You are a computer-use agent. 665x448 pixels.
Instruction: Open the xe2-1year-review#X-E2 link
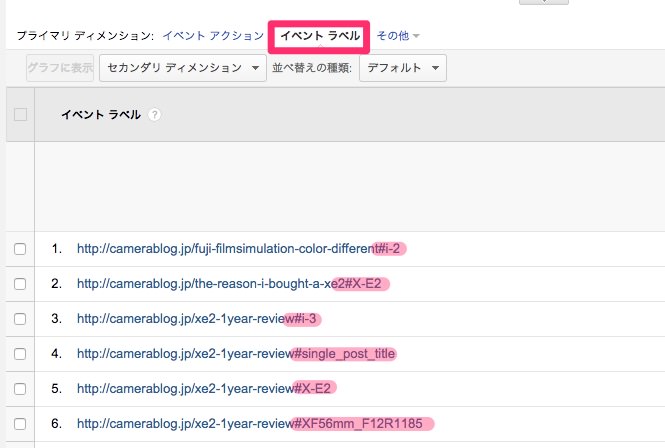click(x=204, y=389)
